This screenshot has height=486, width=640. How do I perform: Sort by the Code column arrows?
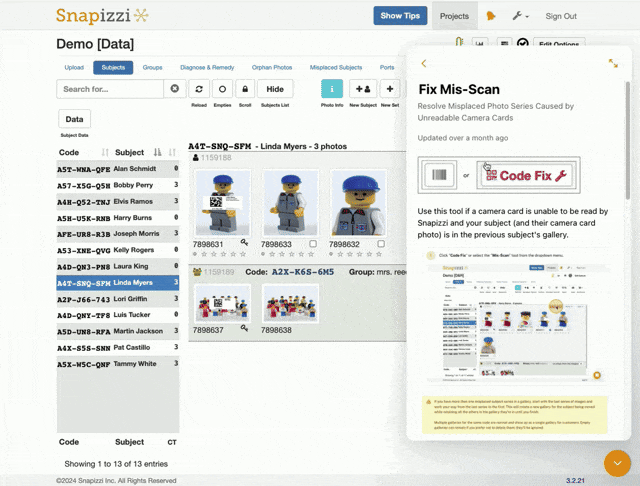pos(105,153)
